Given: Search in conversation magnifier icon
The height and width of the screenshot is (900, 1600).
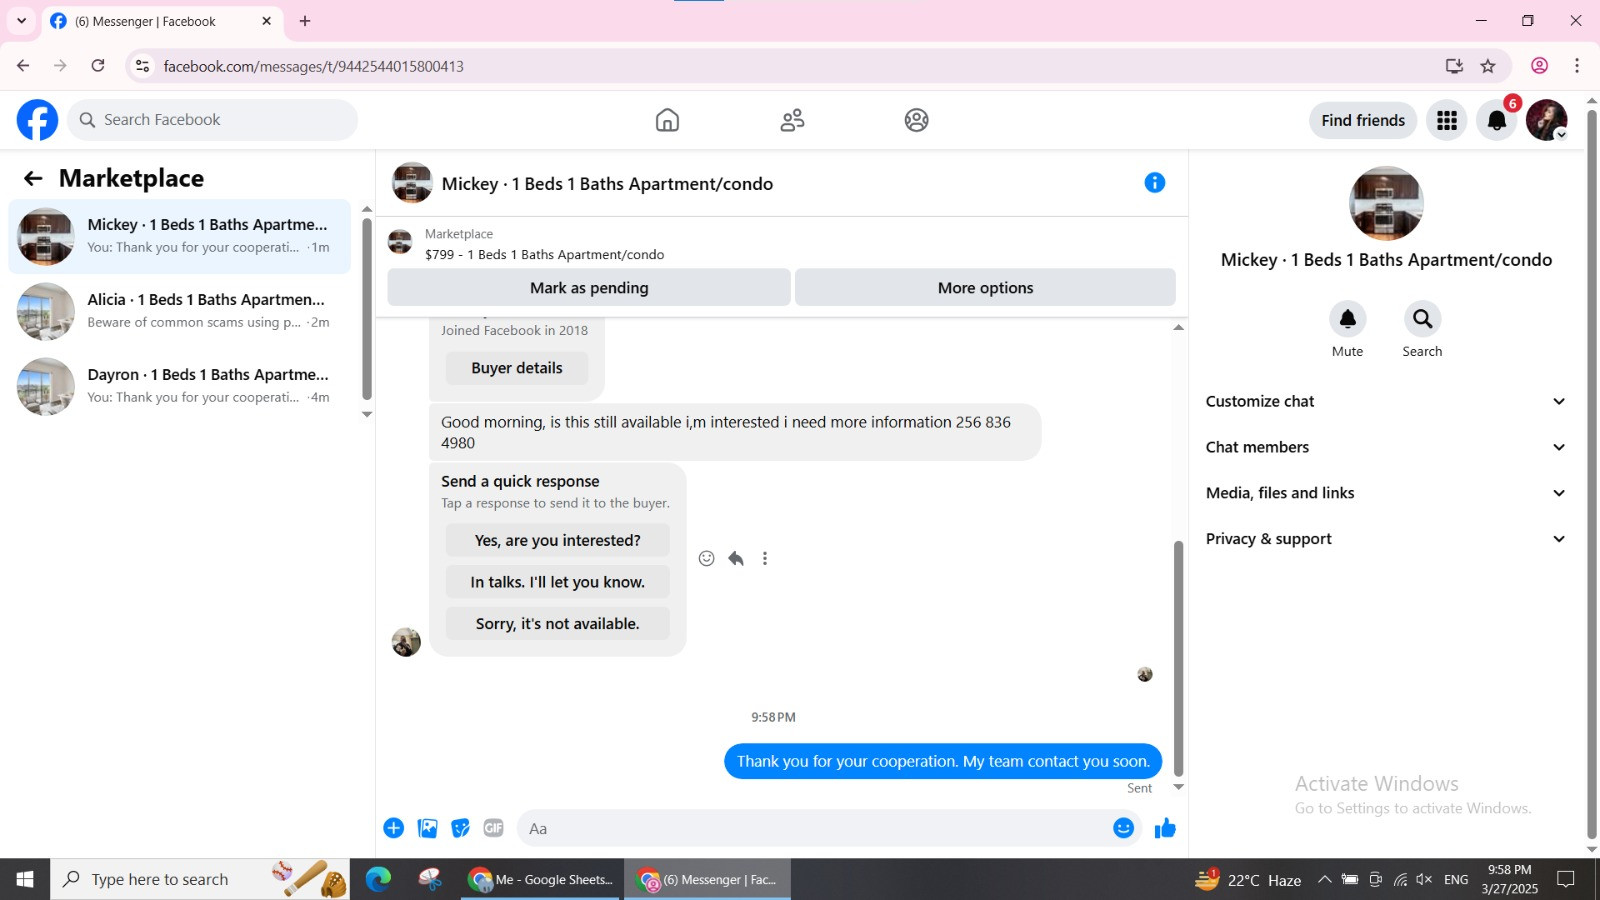Looking at the screenshot, I should point(1422,319).
